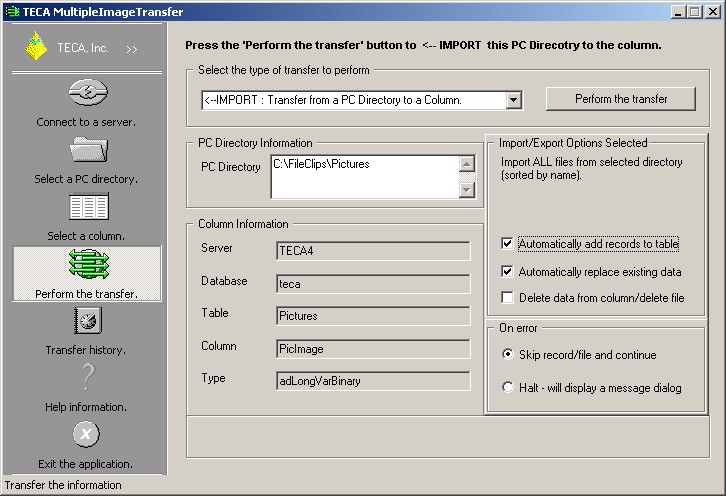Click 'Connect to a server.' label

[x=86, y=122]
